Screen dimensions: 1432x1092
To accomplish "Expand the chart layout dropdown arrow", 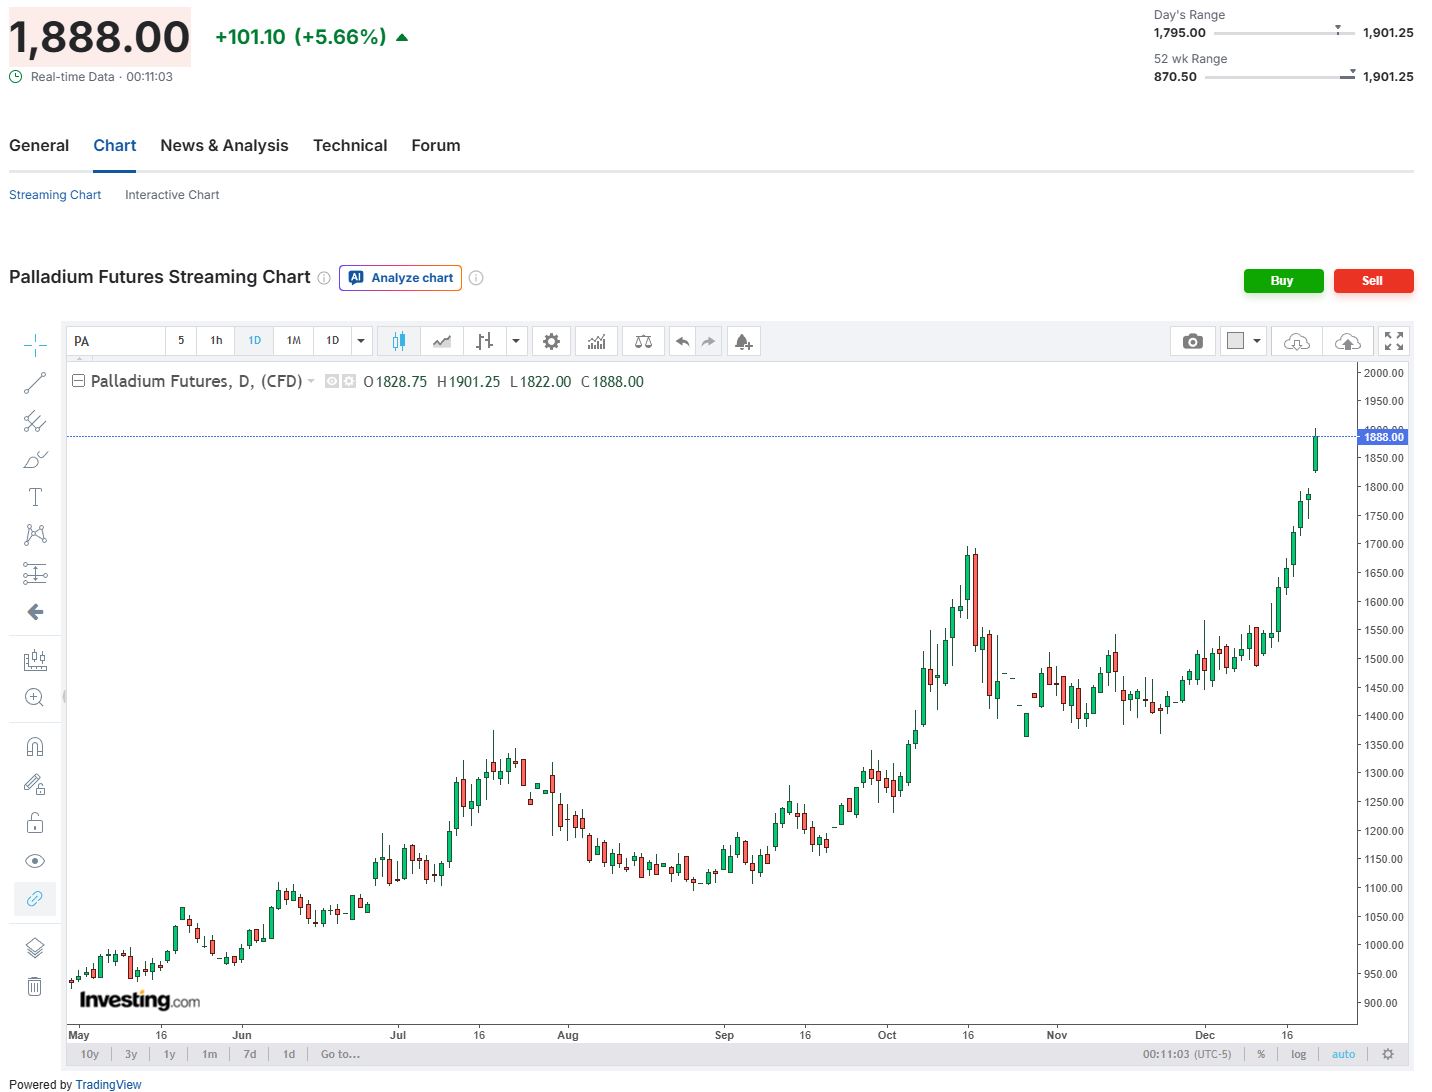I will [1257, 341].
